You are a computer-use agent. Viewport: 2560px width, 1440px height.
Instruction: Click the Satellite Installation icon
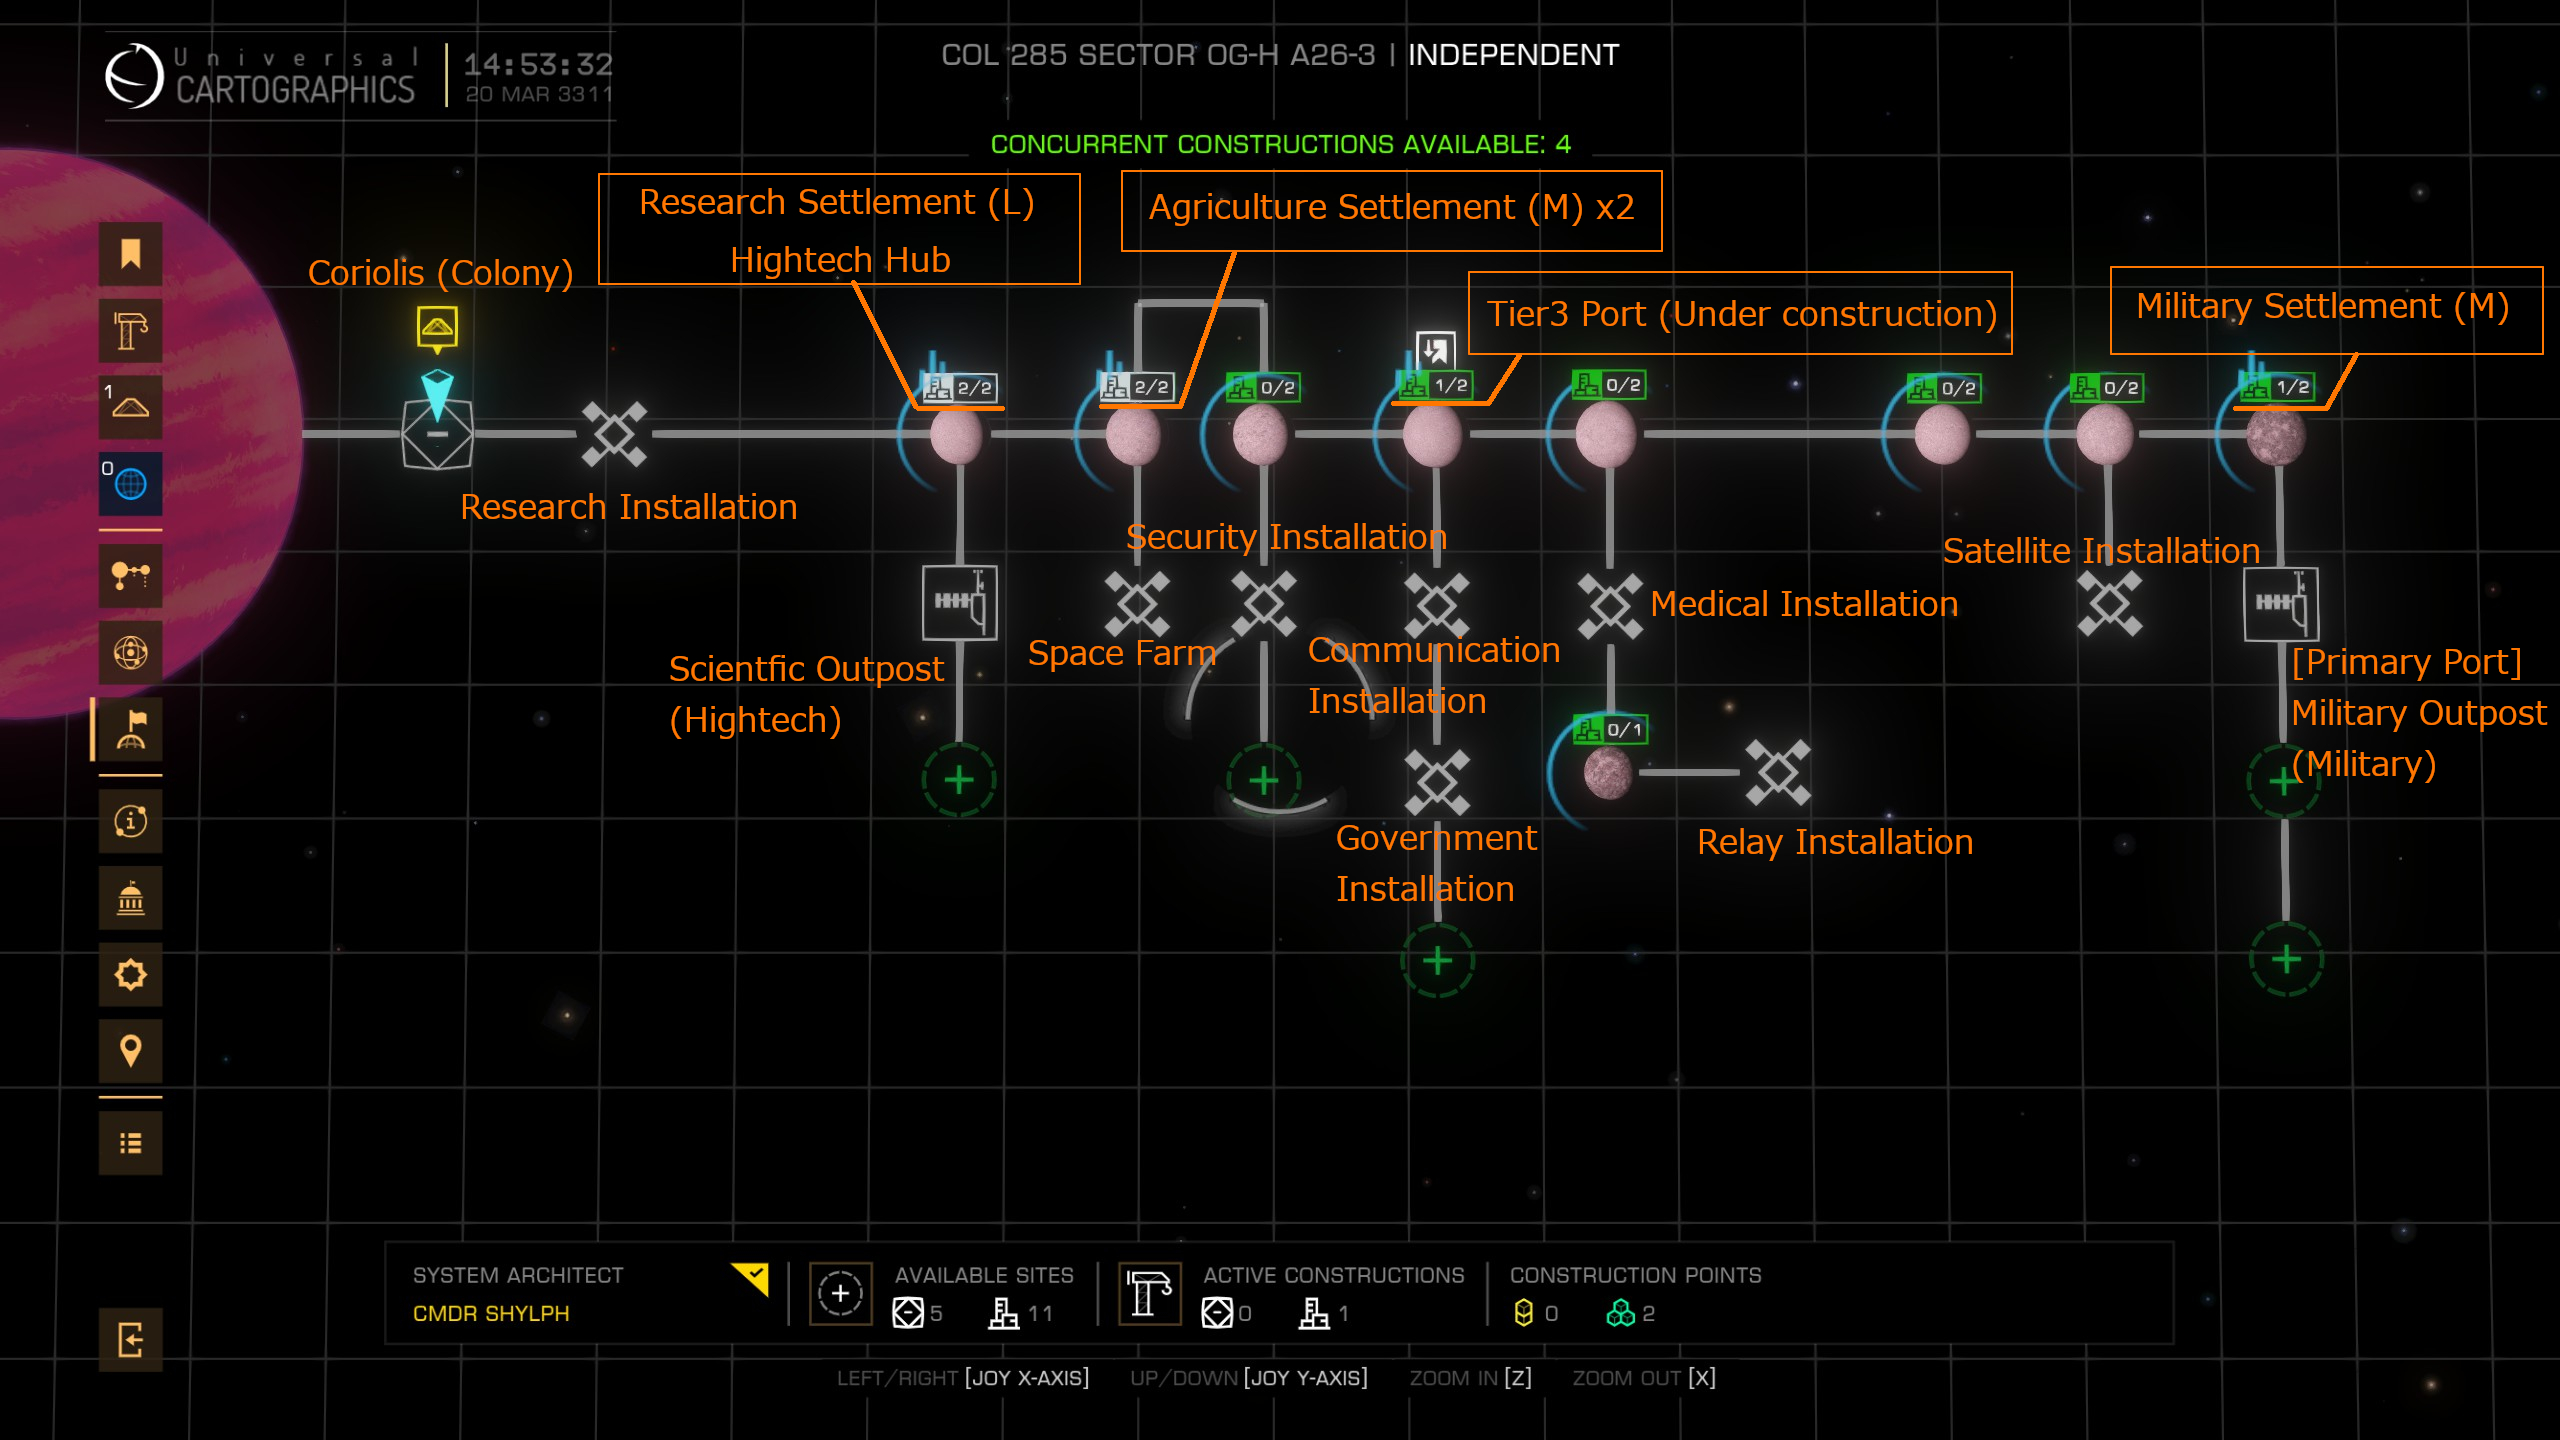coord(2110,604)
